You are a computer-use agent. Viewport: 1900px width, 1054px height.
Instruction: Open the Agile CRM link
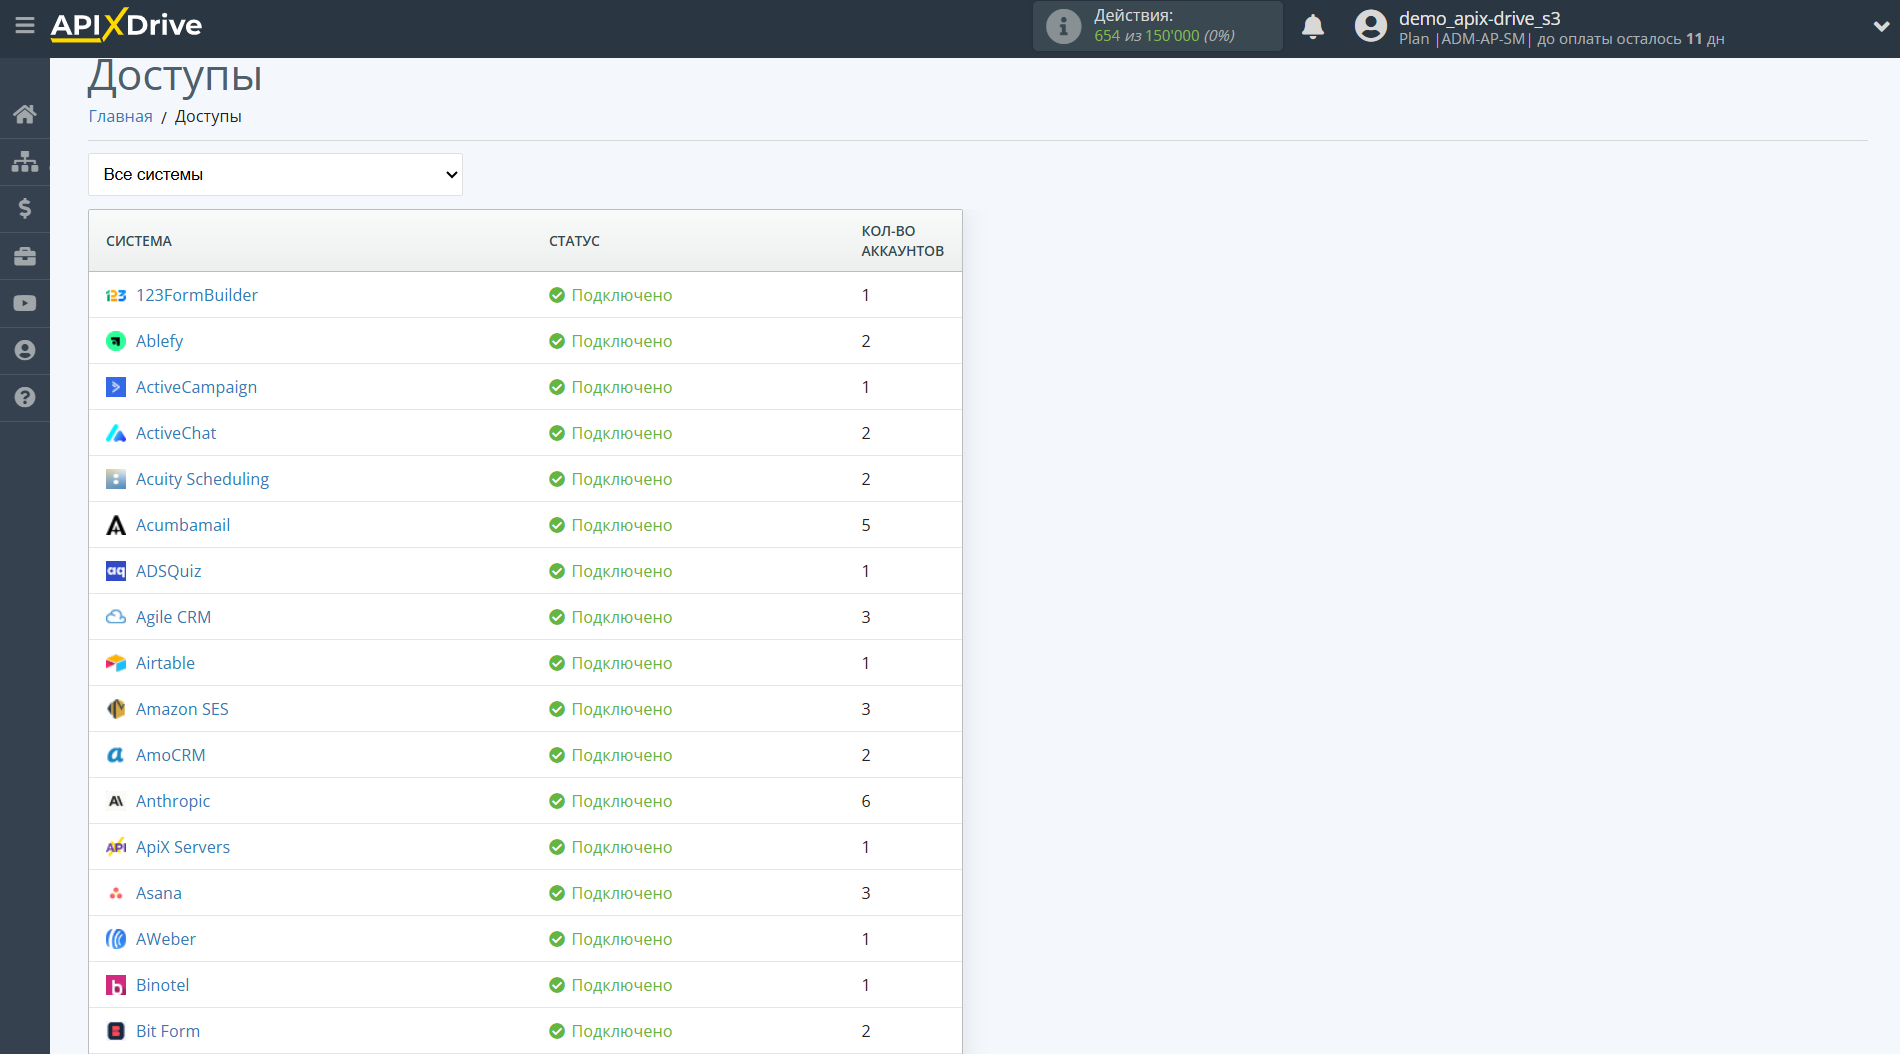pos(173,617)
